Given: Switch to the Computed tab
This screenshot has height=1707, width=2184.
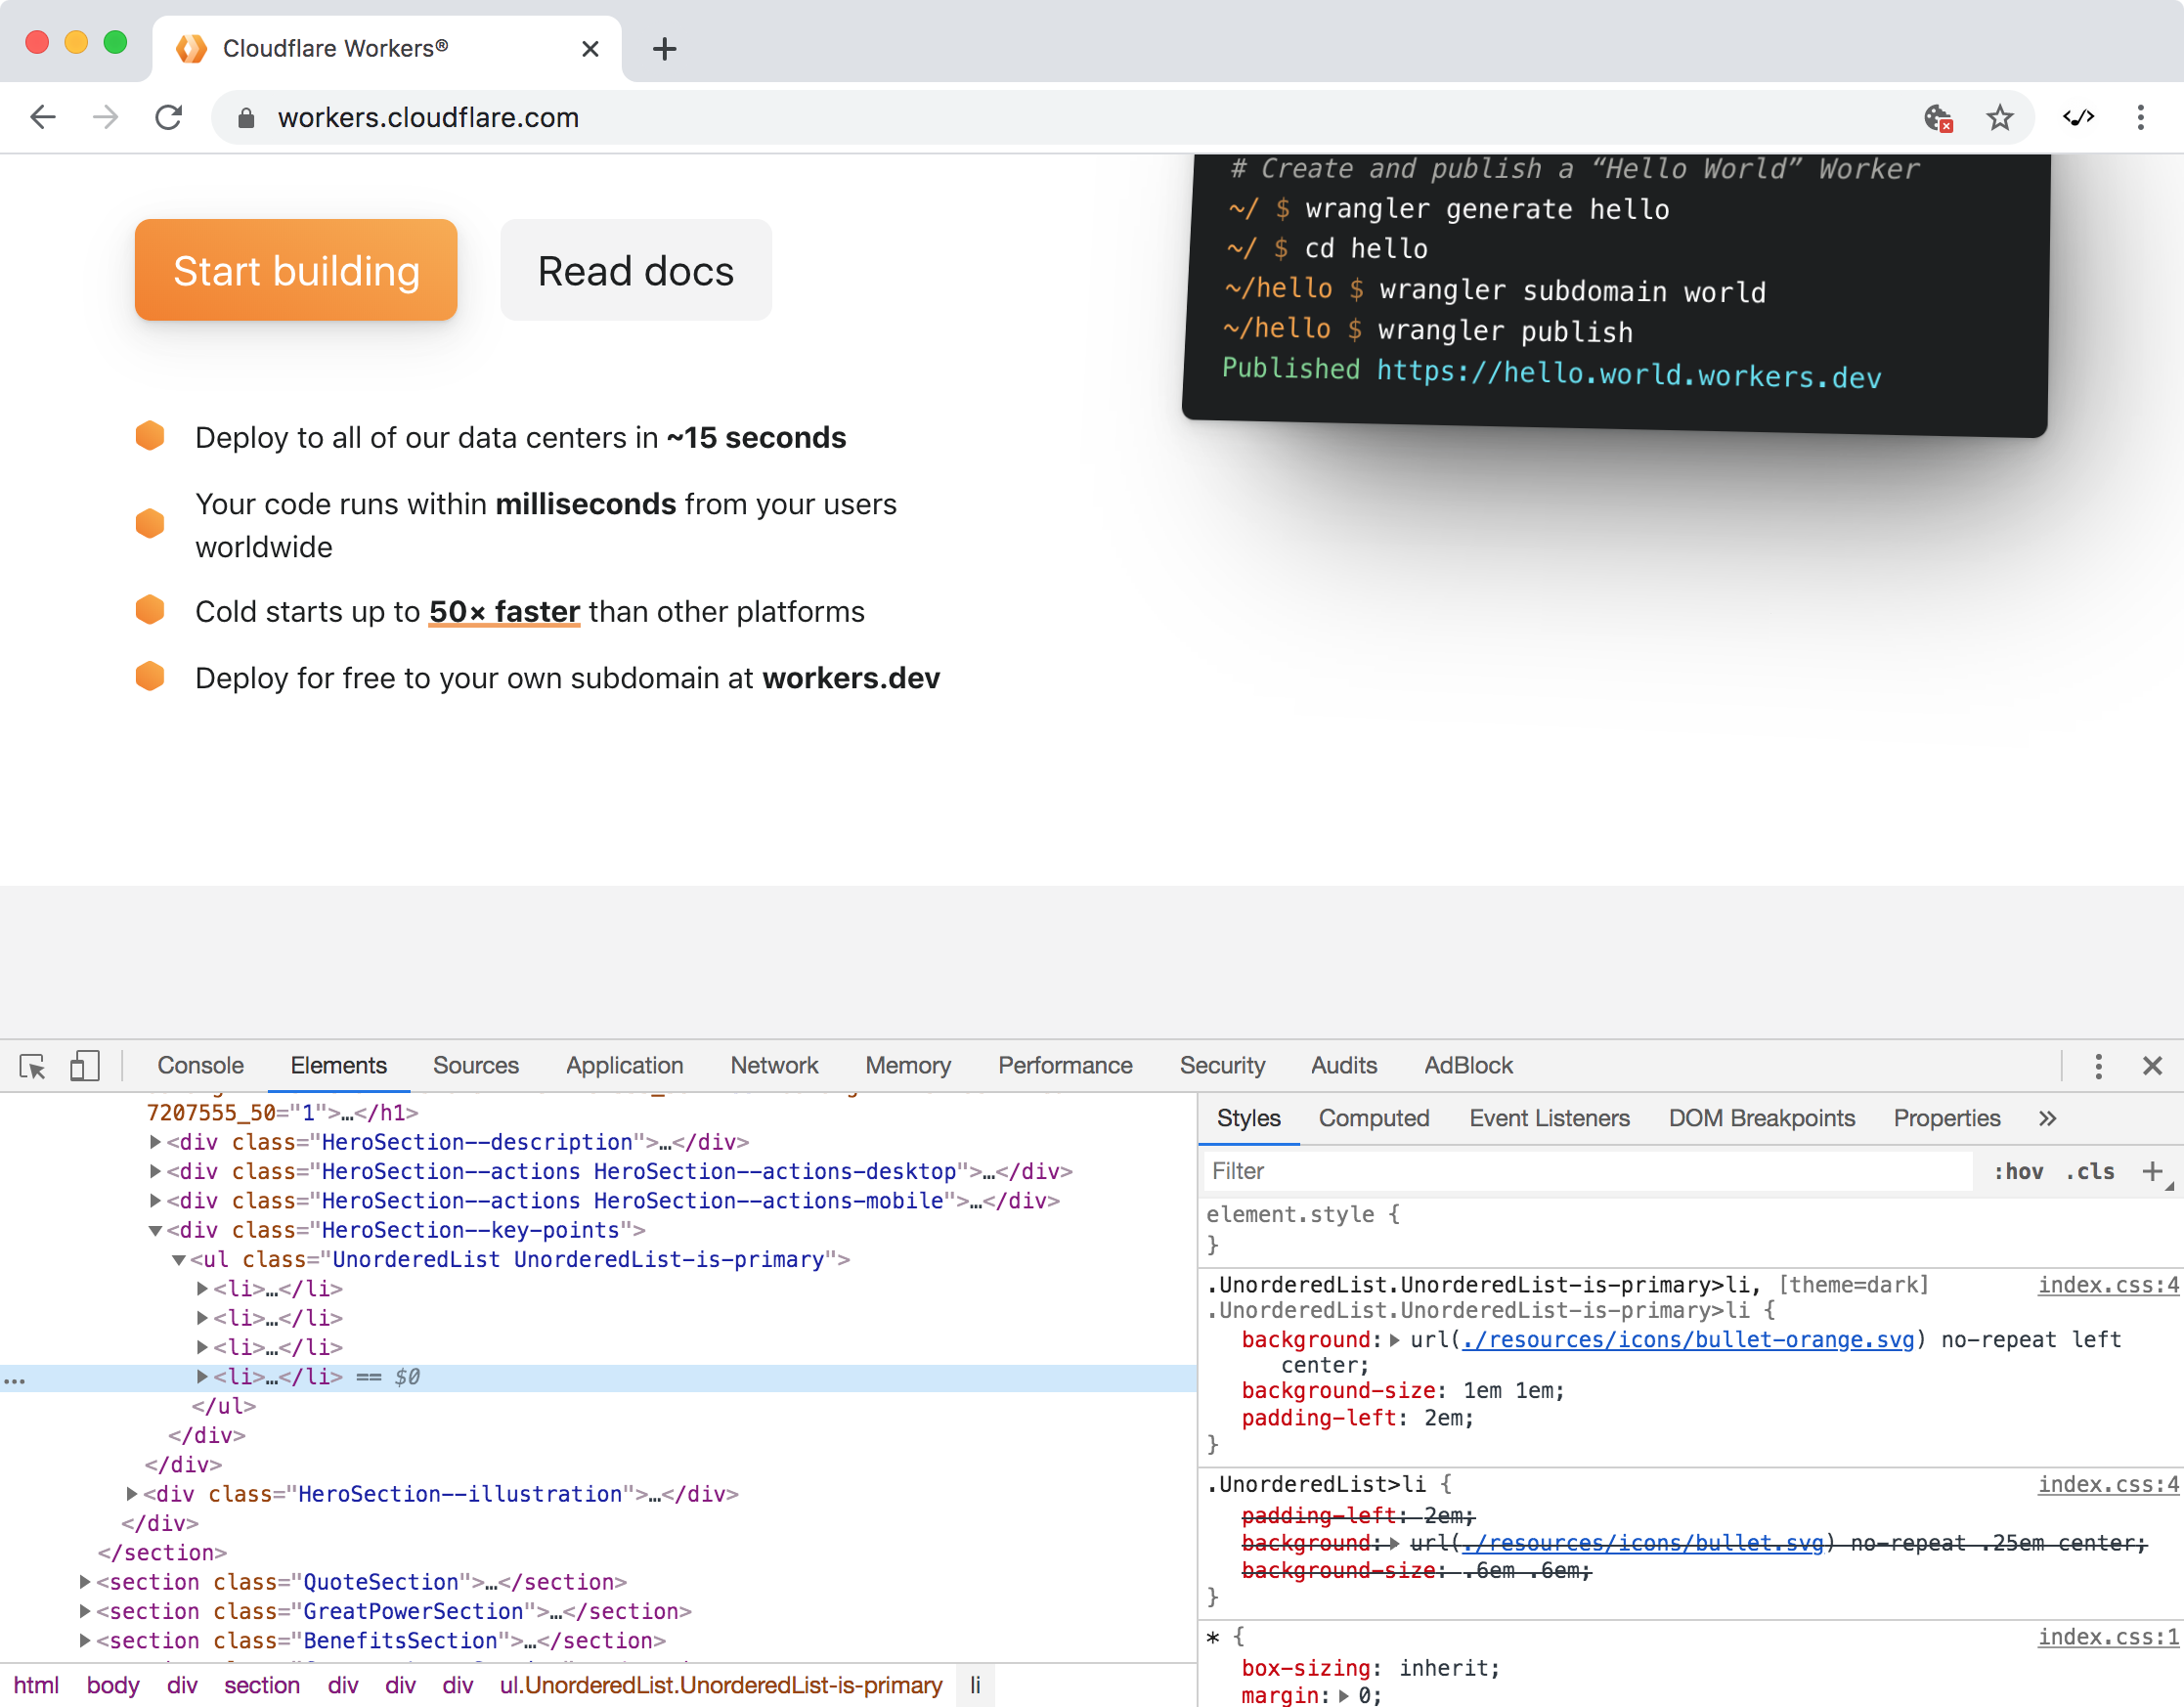Looking at the screenshot, I should click(1374, 1118).
